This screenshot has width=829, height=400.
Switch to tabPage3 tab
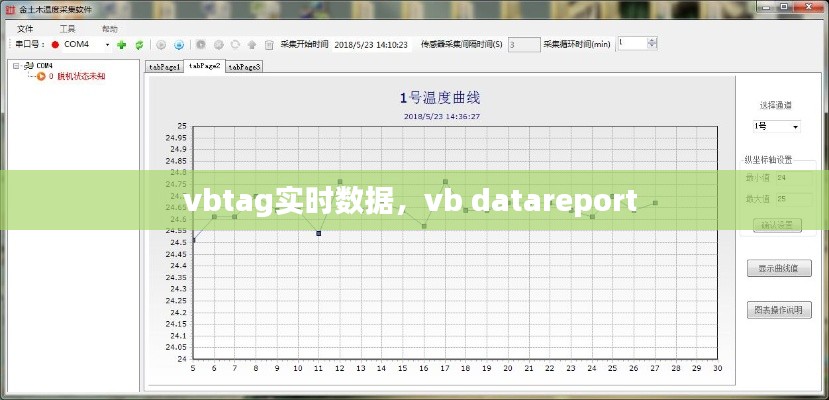pos(244,67)
